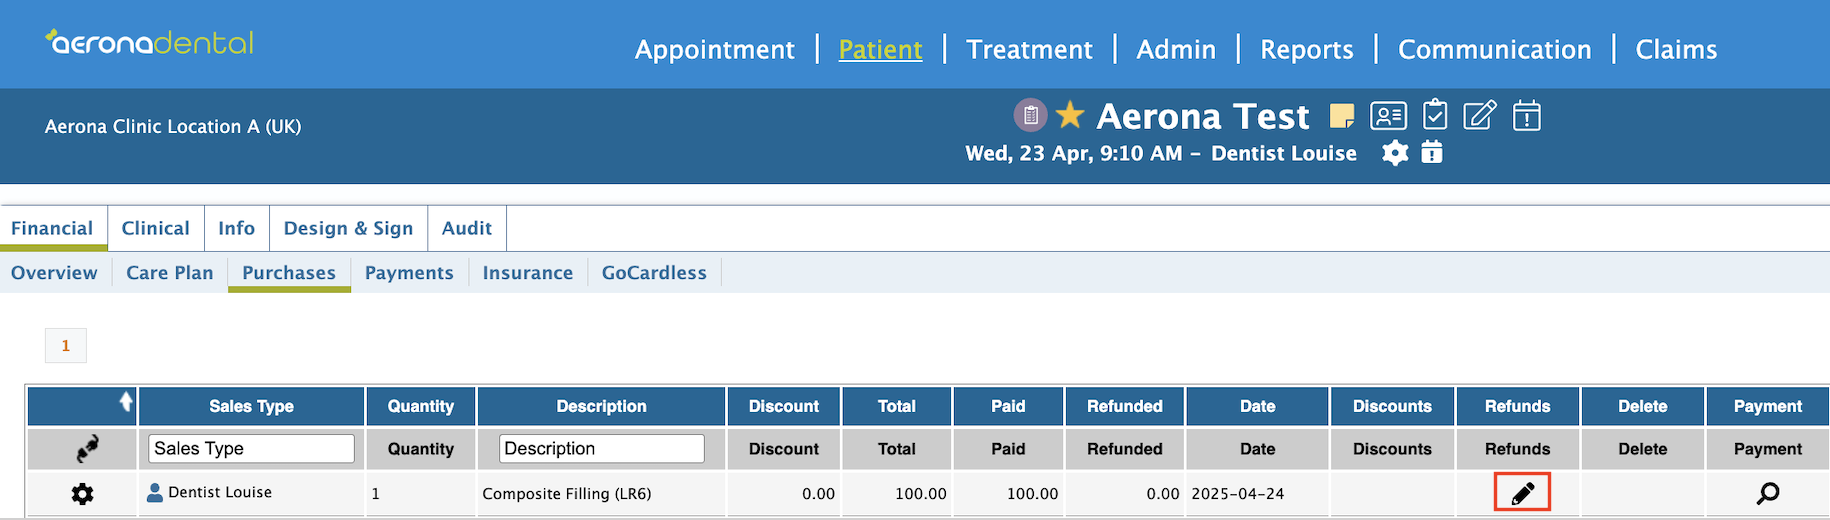Click the round purple clipboard icon
1830x520 pixels.
click(1031, 115)
